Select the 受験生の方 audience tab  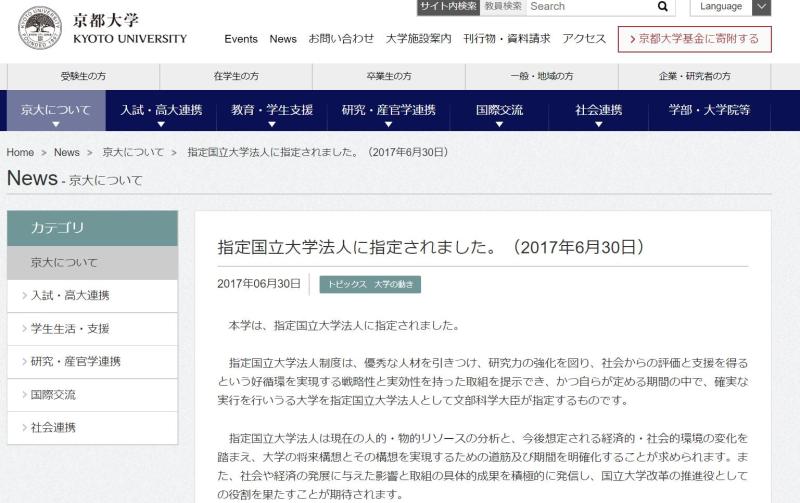click(83, 77)
